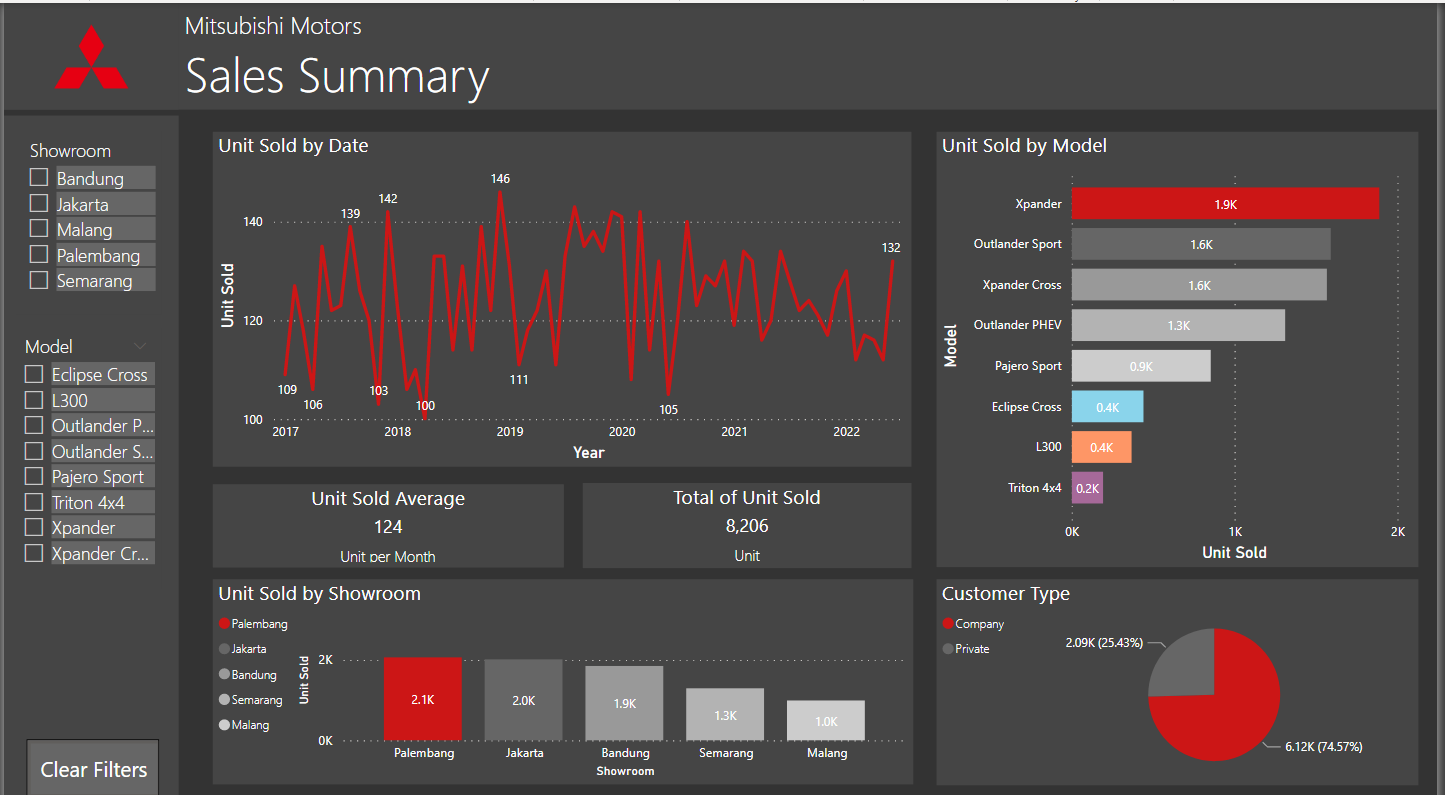The height and width of the screenshot is (795, 1445).
Task: Select the Customer Type panel header
Action: 1005,593
